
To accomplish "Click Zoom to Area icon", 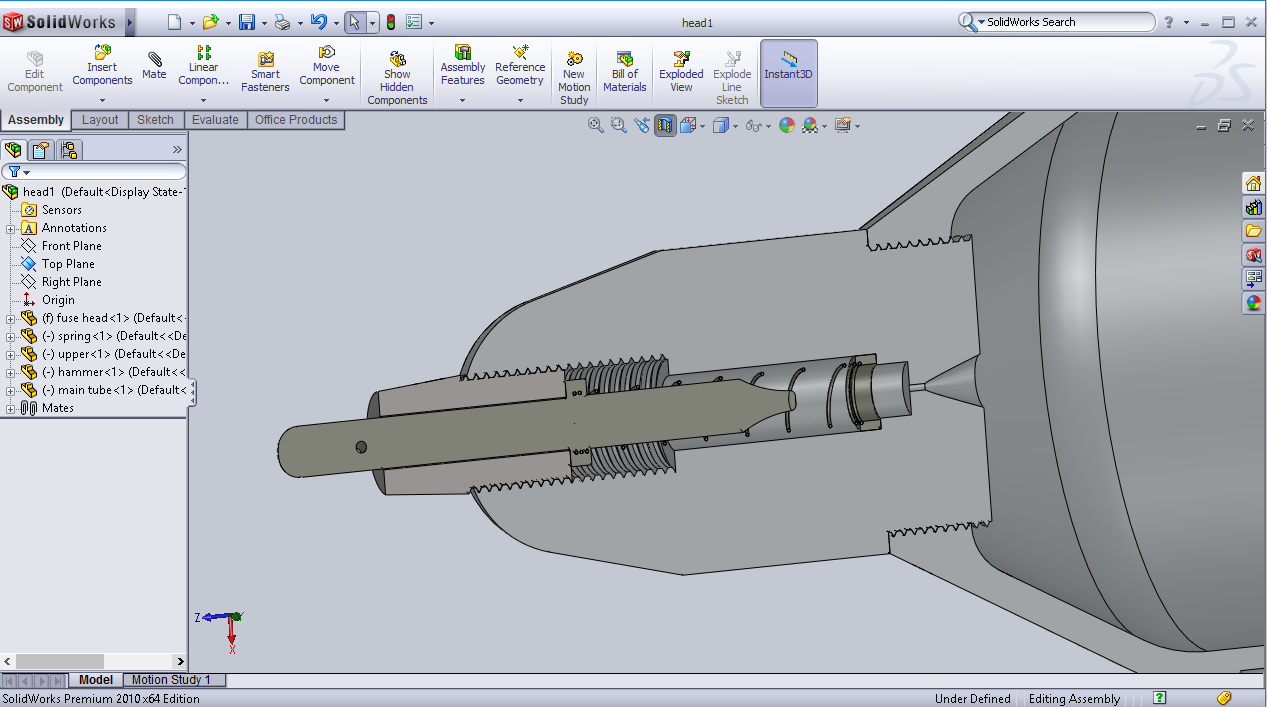I will click(618, 125).
